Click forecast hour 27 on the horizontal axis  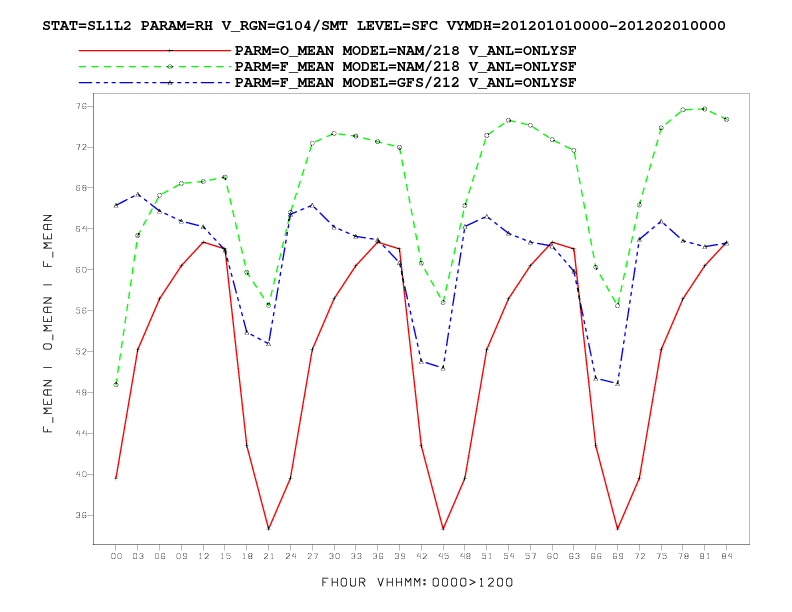(312, 556)
